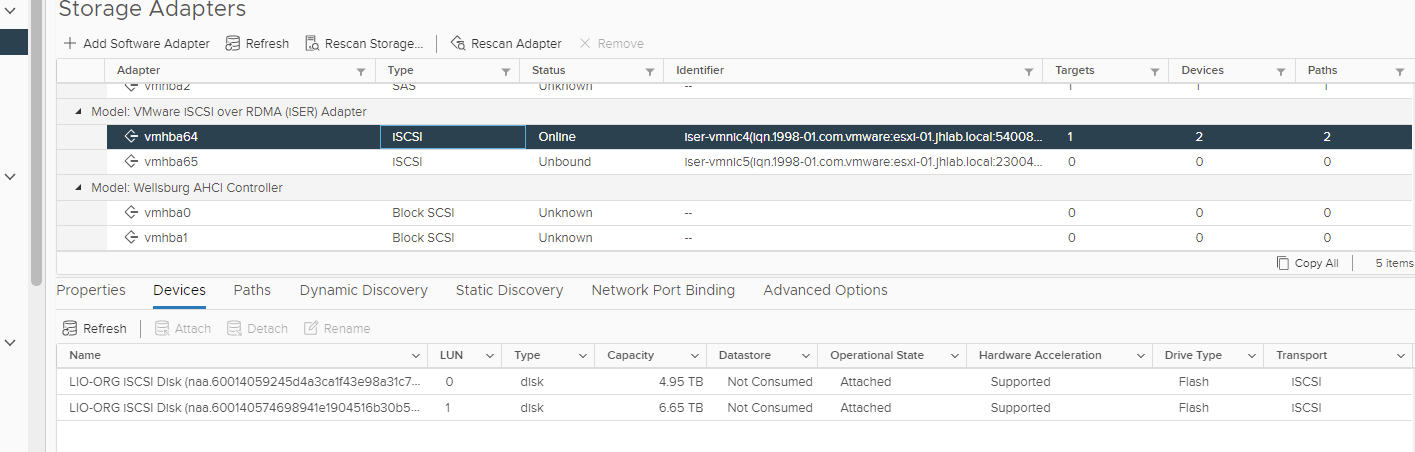The width and height of the screenshot is (1415, 452).
Task: Open the Static Discovery tab
Action: click(509, 290)
